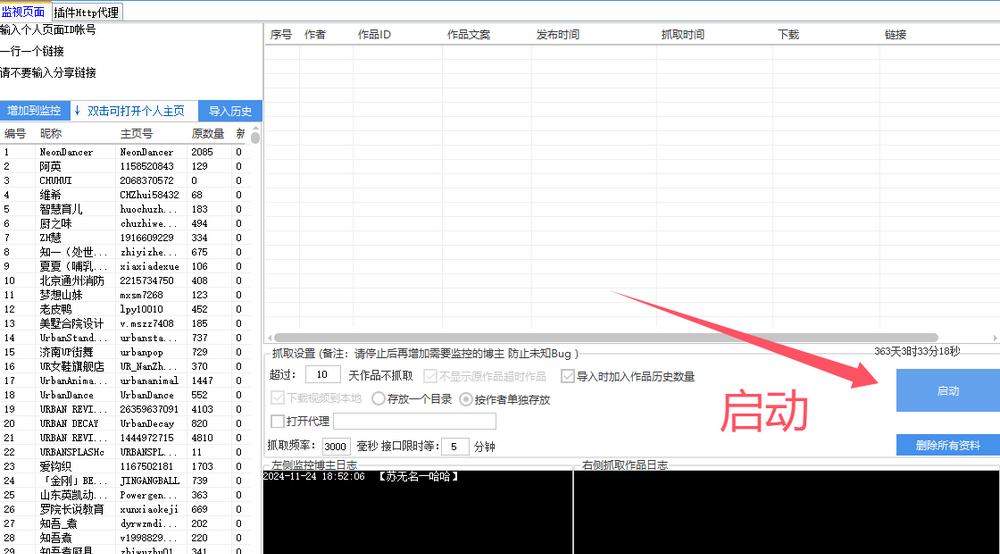Click the 26359637091 homepage number cell
Viewport: 1000px width, 554px height.
click(x=149, y=409)
